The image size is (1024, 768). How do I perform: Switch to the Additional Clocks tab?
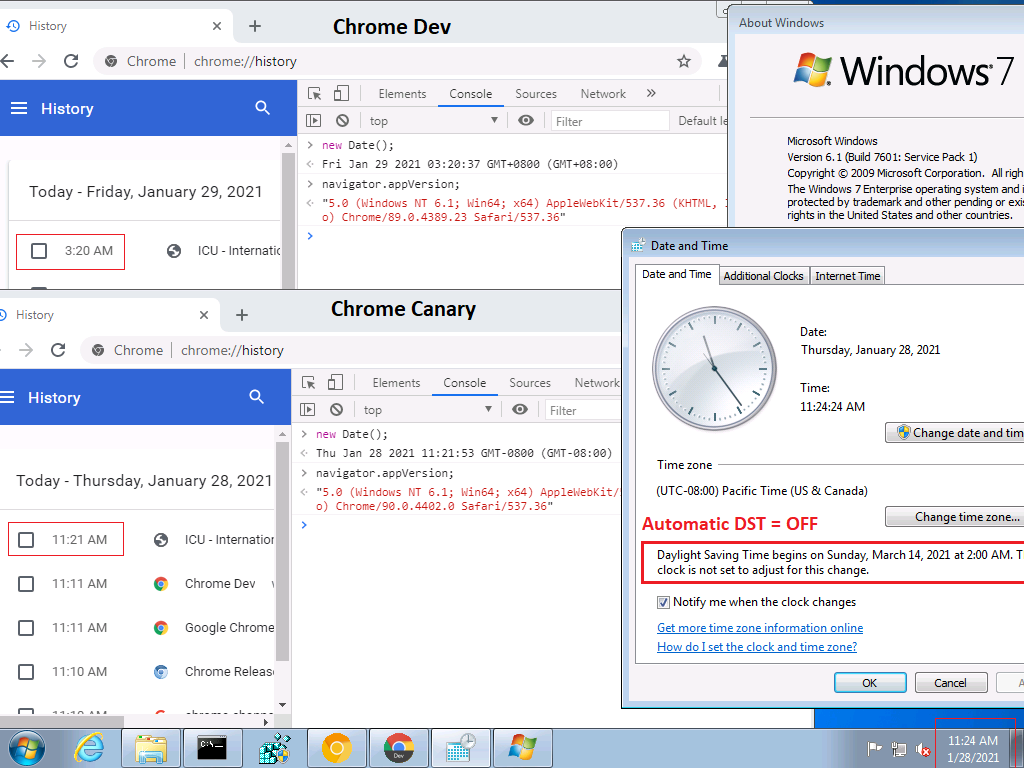(x=763, y=275)
